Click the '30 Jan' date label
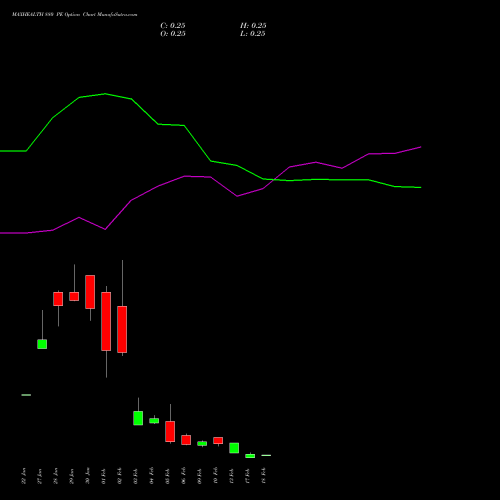 tap(87, 476)
